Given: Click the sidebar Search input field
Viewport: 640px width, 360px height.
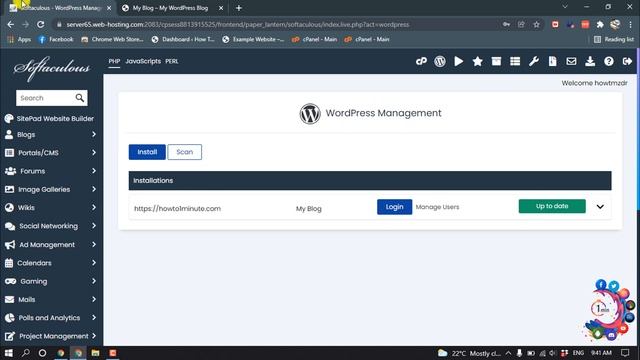Looking at the screenshot, I should pos(45,98).
